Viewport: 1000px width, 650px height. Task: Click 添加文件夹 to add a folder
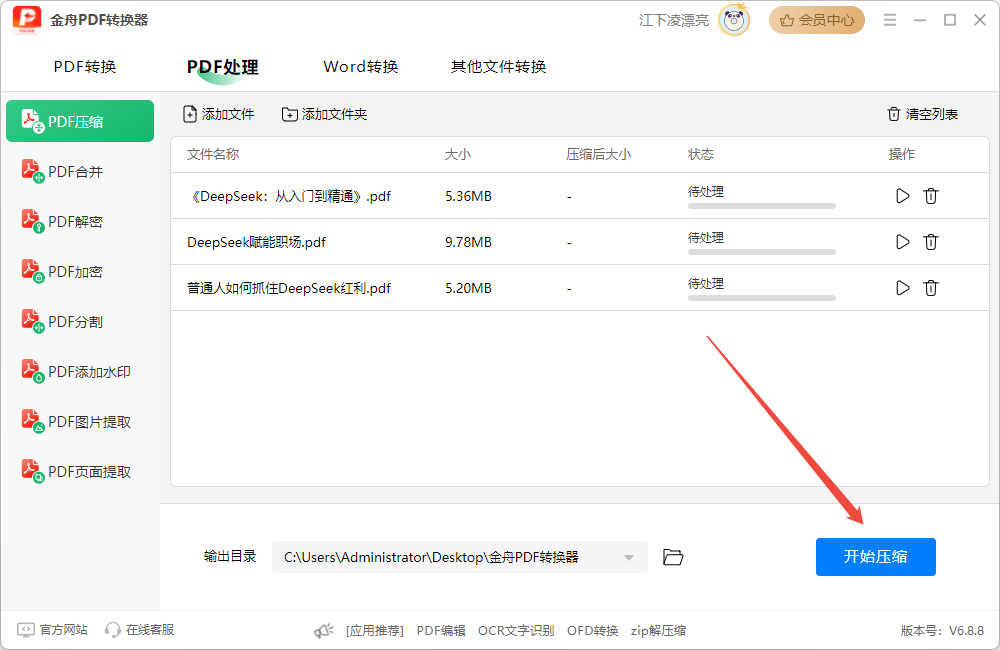325,114
